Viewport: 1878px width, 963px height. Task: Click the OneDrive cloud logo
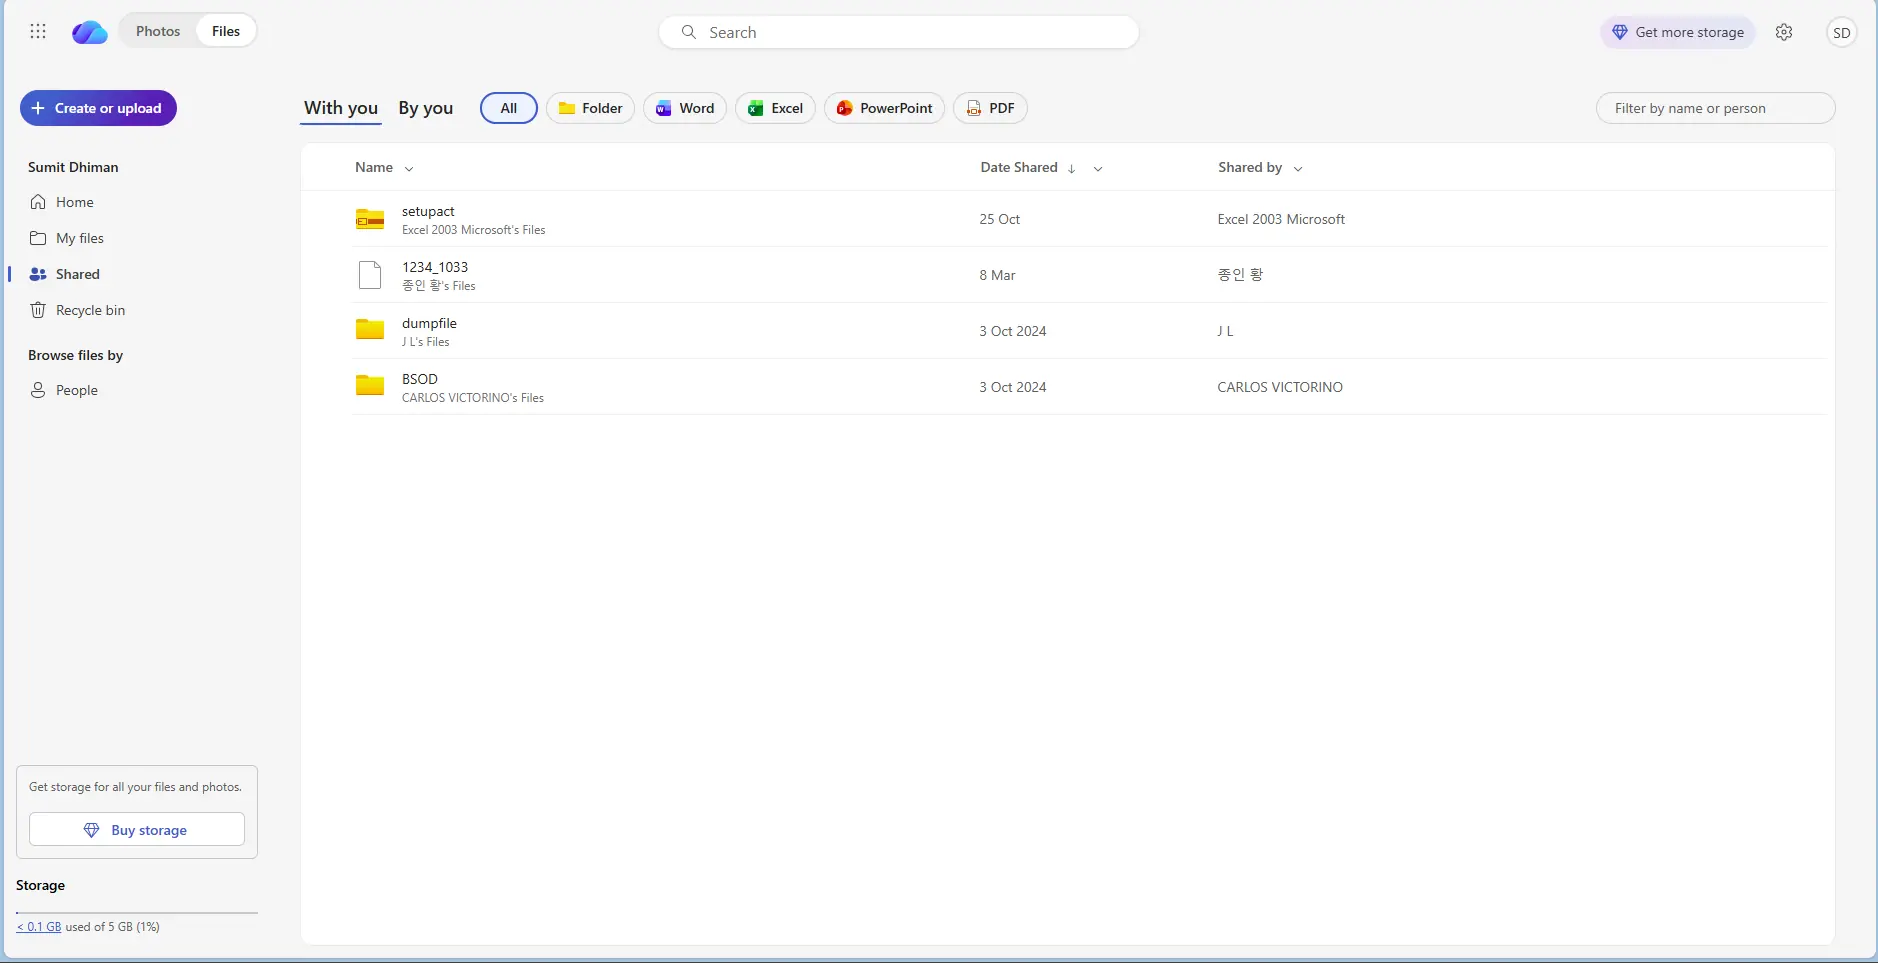point(89,32)
